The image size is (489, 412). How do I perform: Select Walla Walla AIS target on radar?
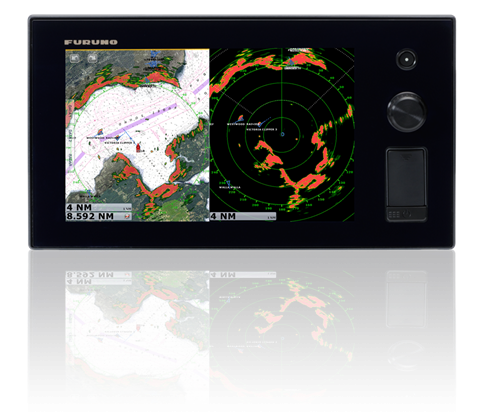tap(228, 183)
